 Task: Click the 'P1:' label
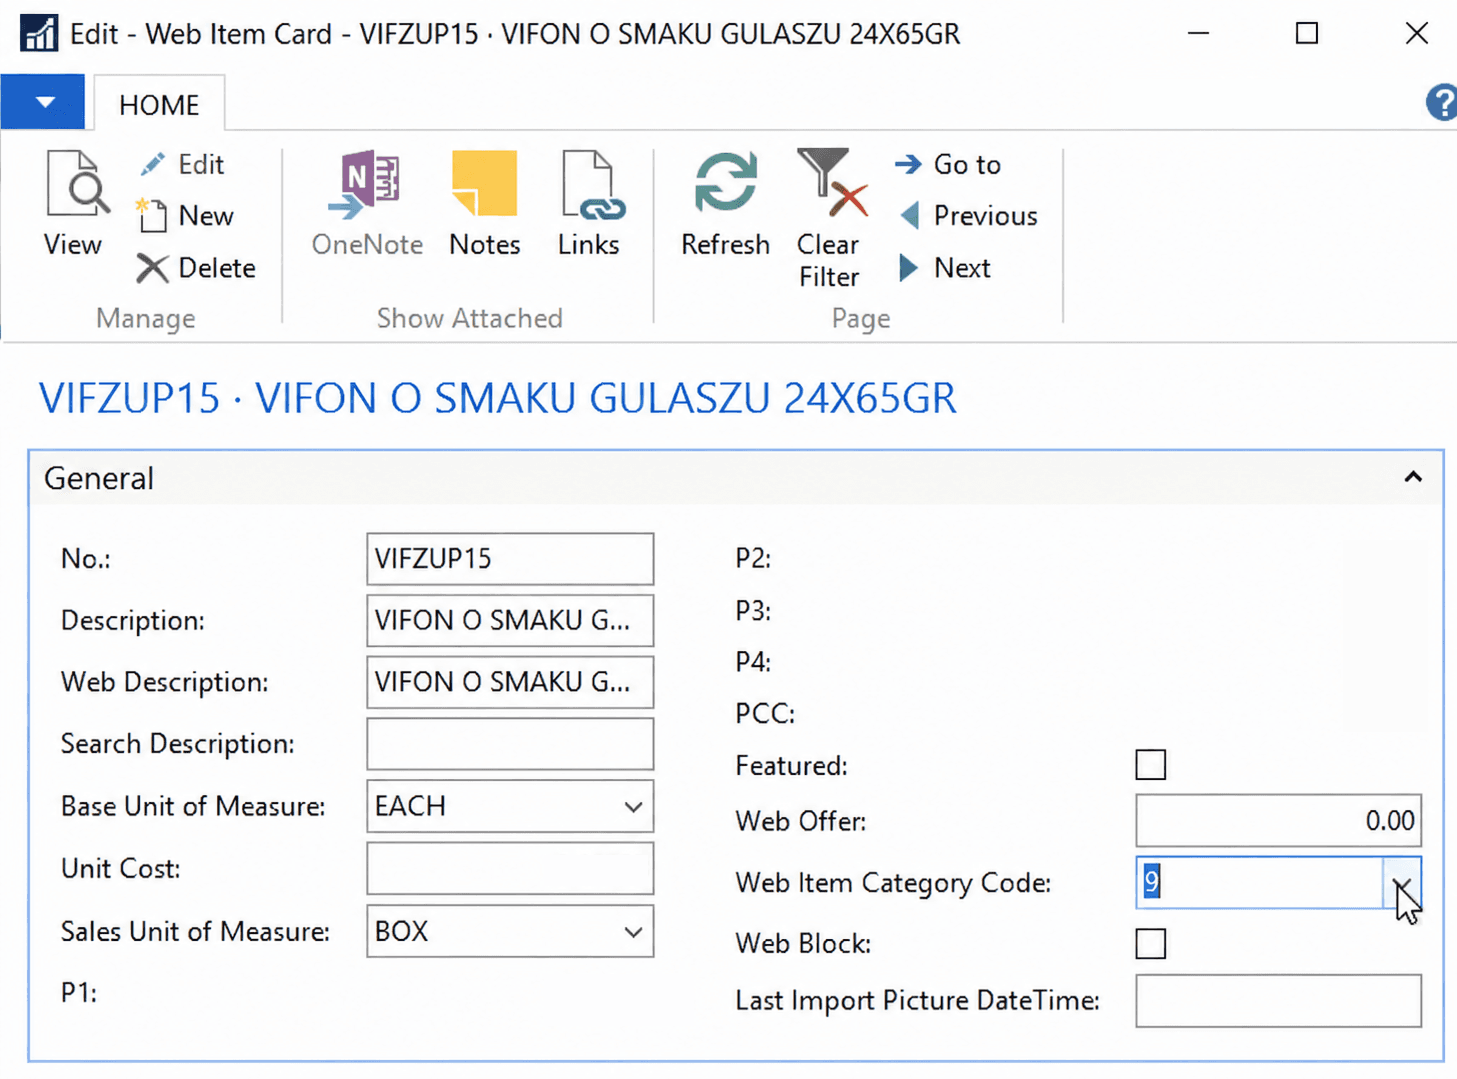coord(79,993)
